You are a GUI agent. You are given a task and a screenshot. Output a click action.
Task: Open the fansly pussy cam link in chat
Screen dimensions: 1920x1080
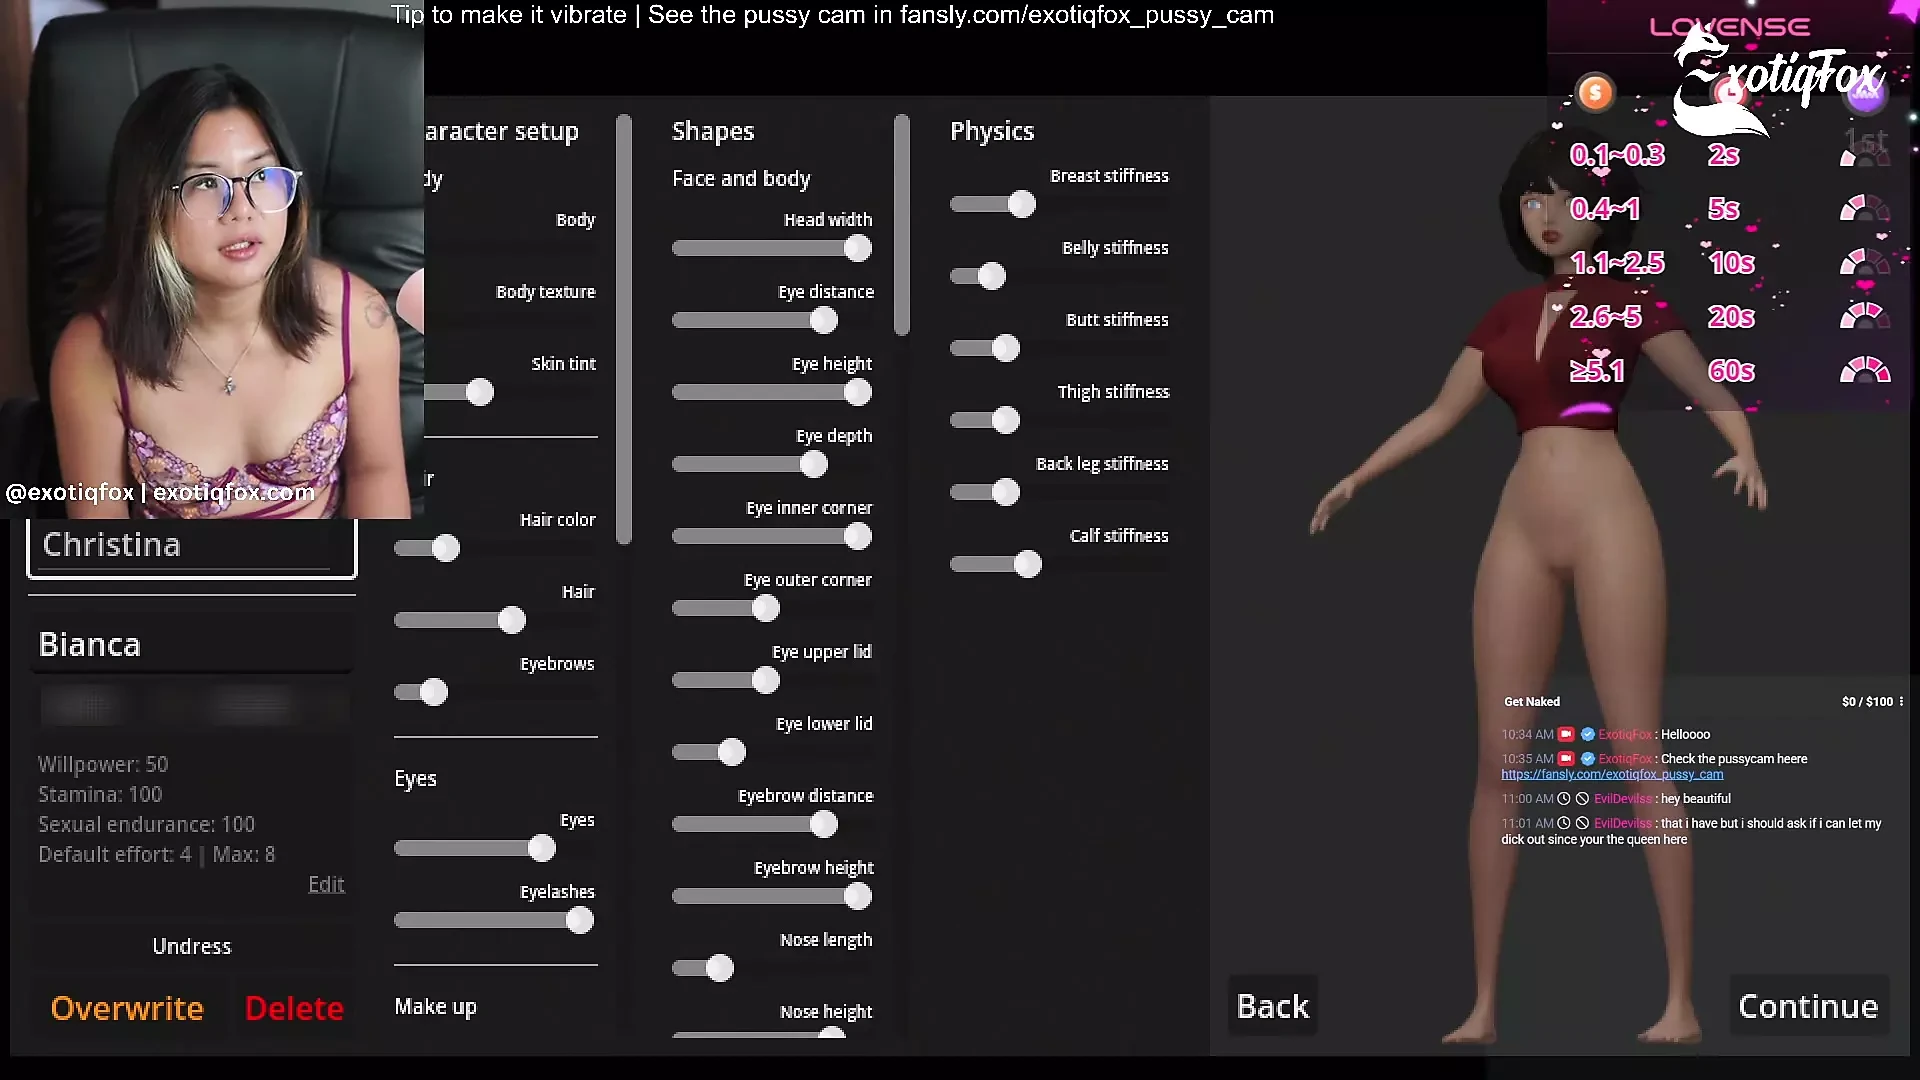pos(1612,775)
